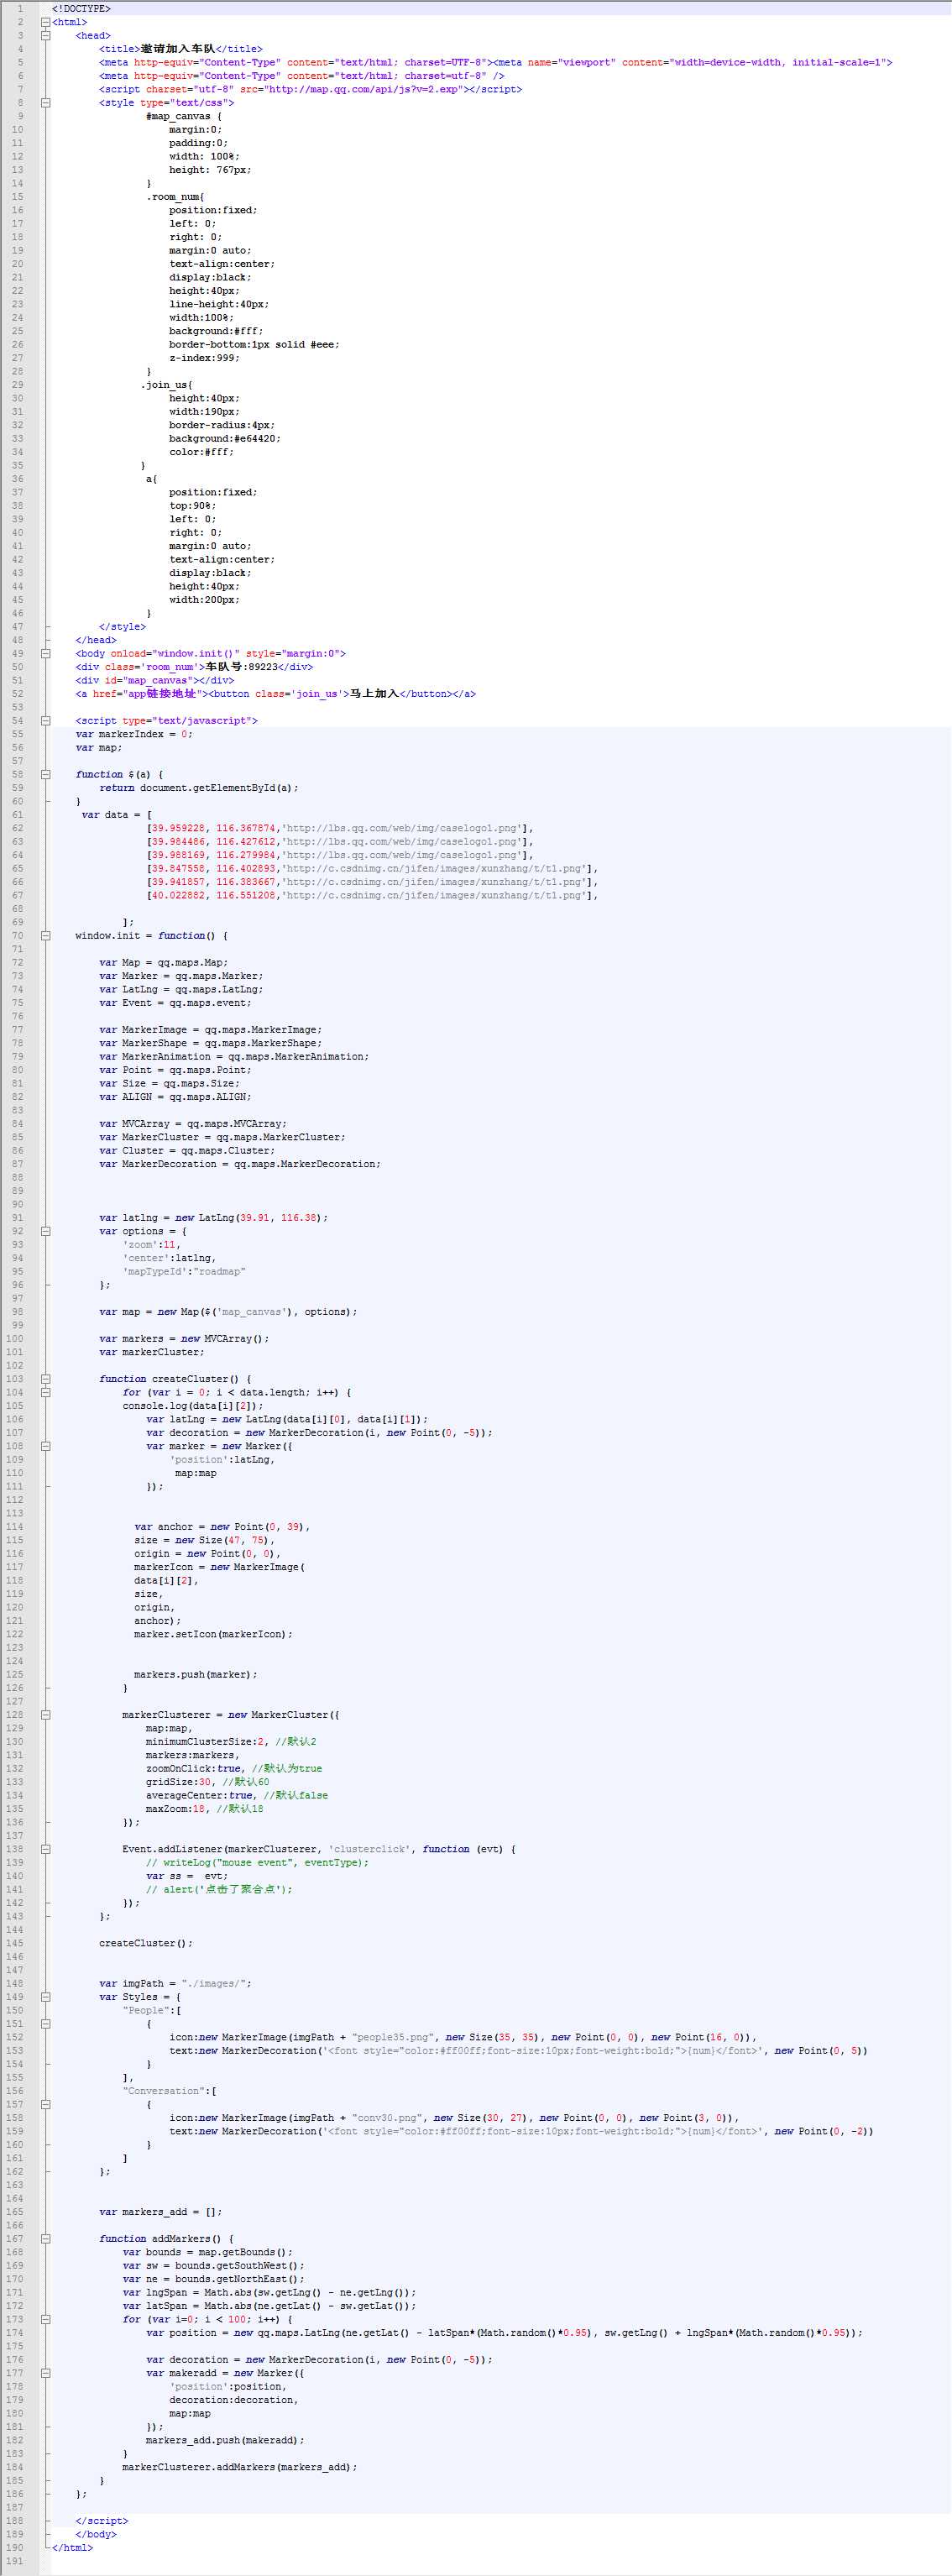Collapse the <body onload> fold marker on line 49
The width and height of the screenshot is (952, 2576).
(45, 653)
